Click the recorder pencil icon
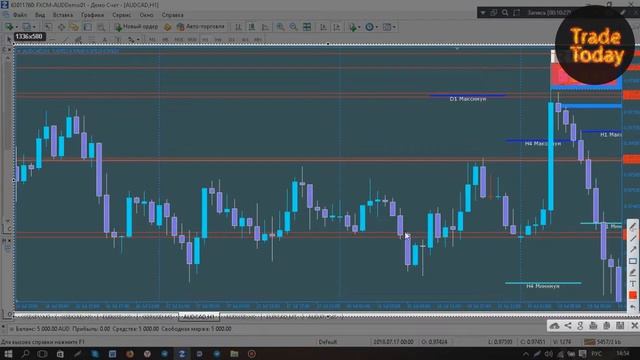 click(x=623, y=13)
